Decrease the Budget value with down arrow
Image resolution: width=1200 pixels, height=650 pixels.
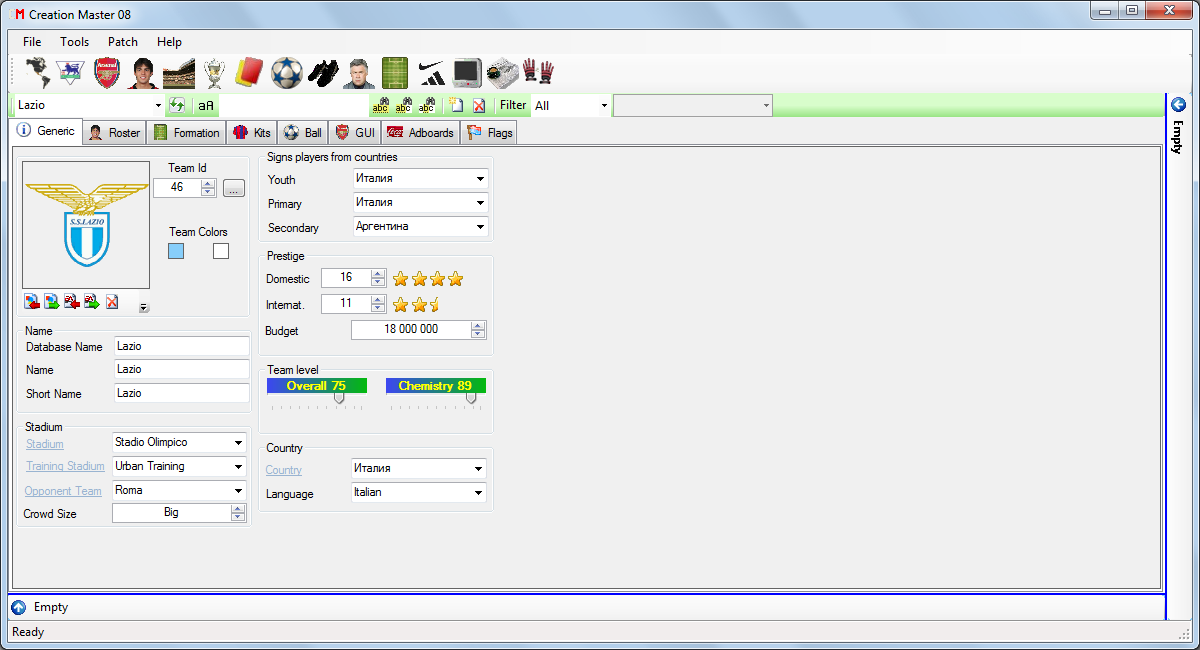pyautogui.click(x=478, y=334)
